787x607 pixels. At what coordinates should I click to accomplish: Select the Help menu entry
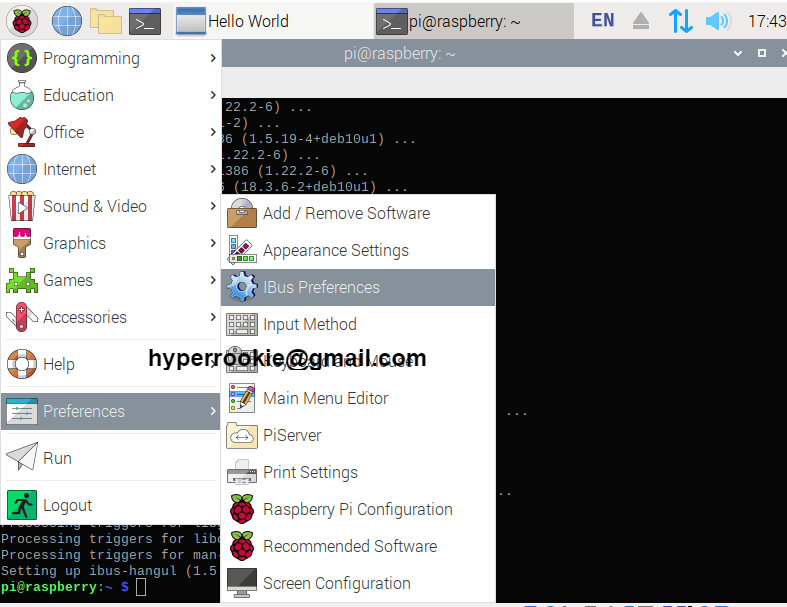111,364
